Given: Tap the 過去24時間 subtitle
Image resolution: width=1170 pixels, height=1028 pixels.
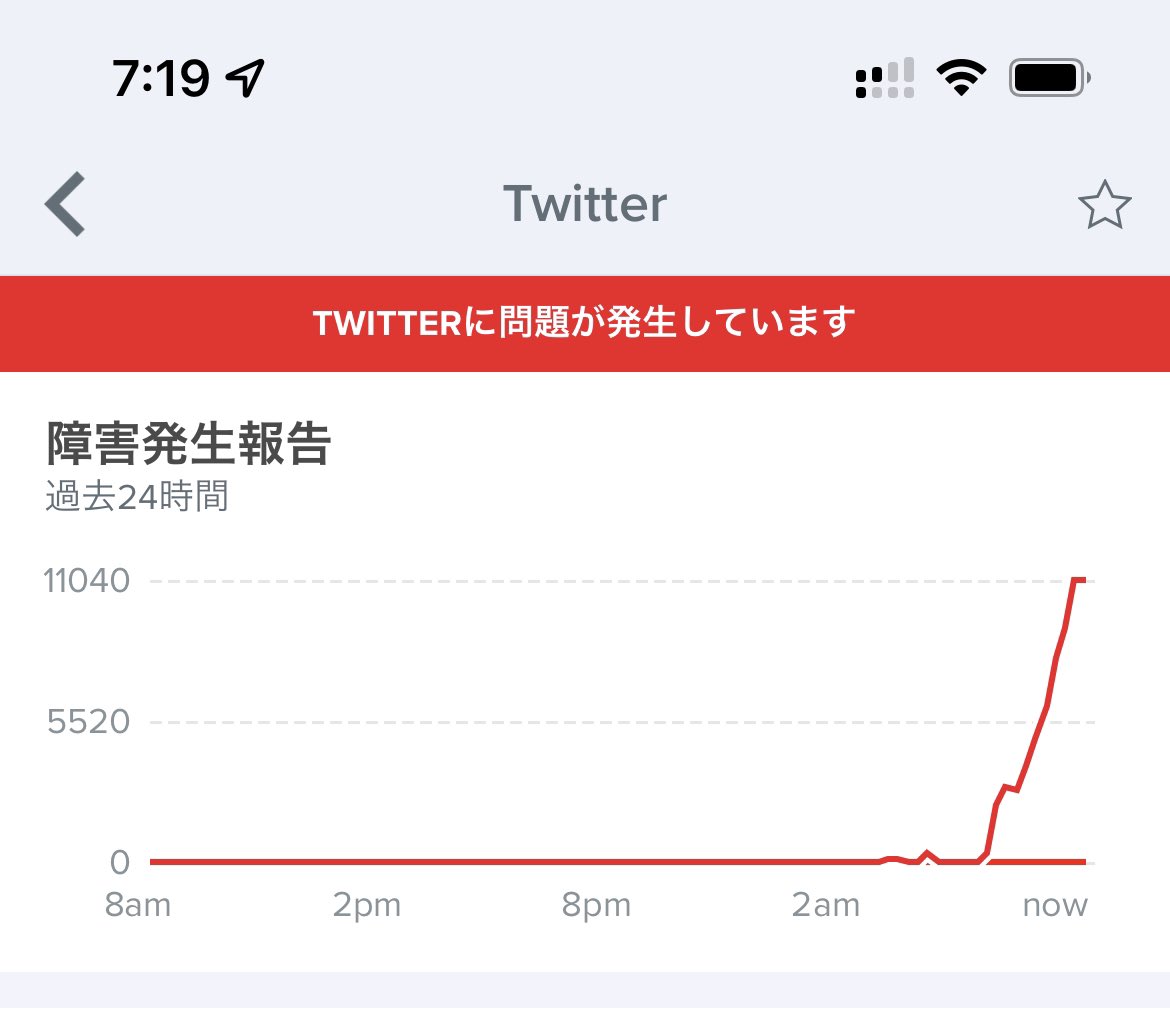Looking at the screenshot, I should click(x=137, y=496).
